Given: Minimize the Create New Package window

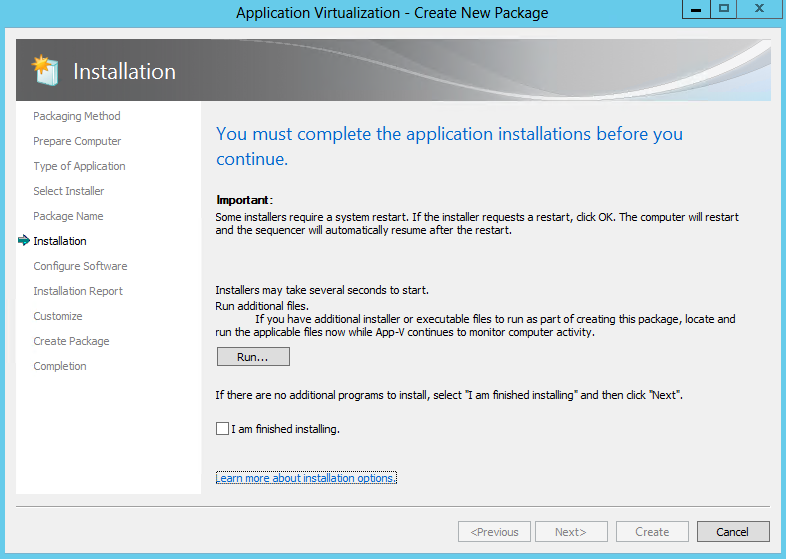Looking at the screenshot, I should (x=696, y=9).
